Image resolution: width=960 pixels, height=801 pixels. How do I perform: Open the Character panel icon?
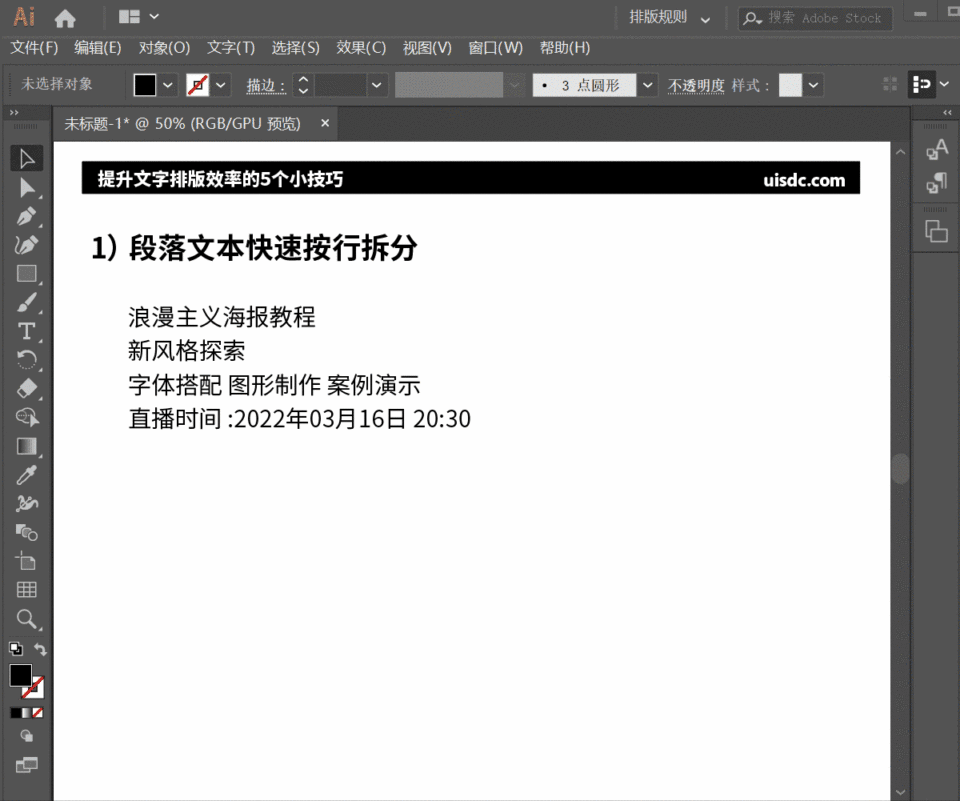pos(937,150)
